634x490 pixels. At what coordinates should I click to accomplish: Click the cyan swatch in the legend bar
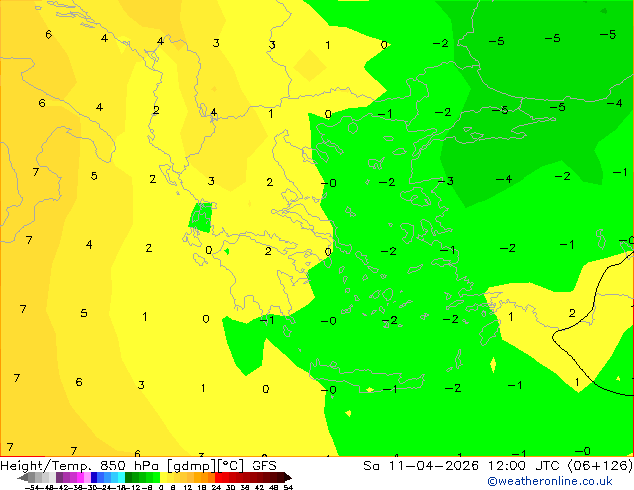[122, 477]
